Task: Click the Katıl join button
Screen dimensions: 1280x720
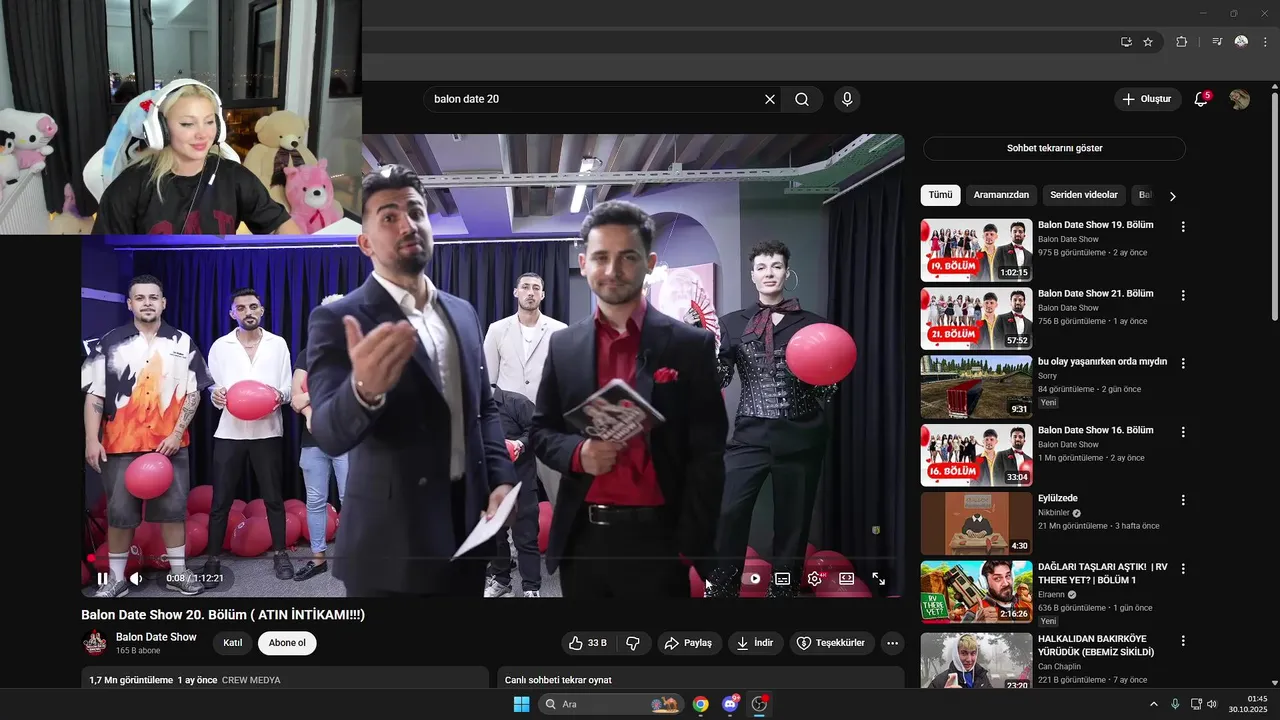Action: [233, 643]
